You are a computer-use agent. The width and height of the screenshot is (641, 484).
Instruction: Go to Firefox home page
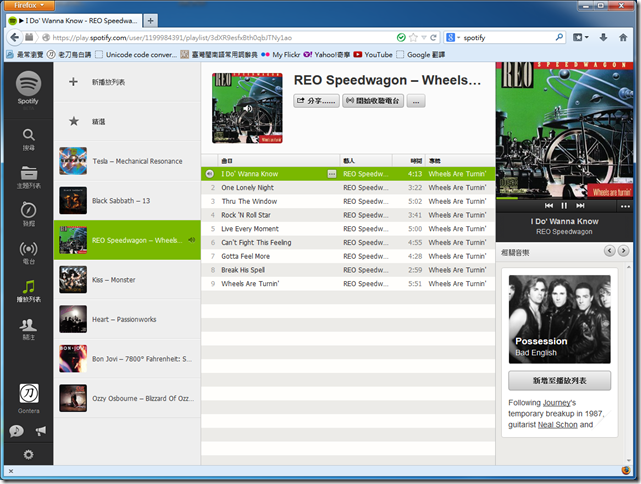tap(623, 38)
